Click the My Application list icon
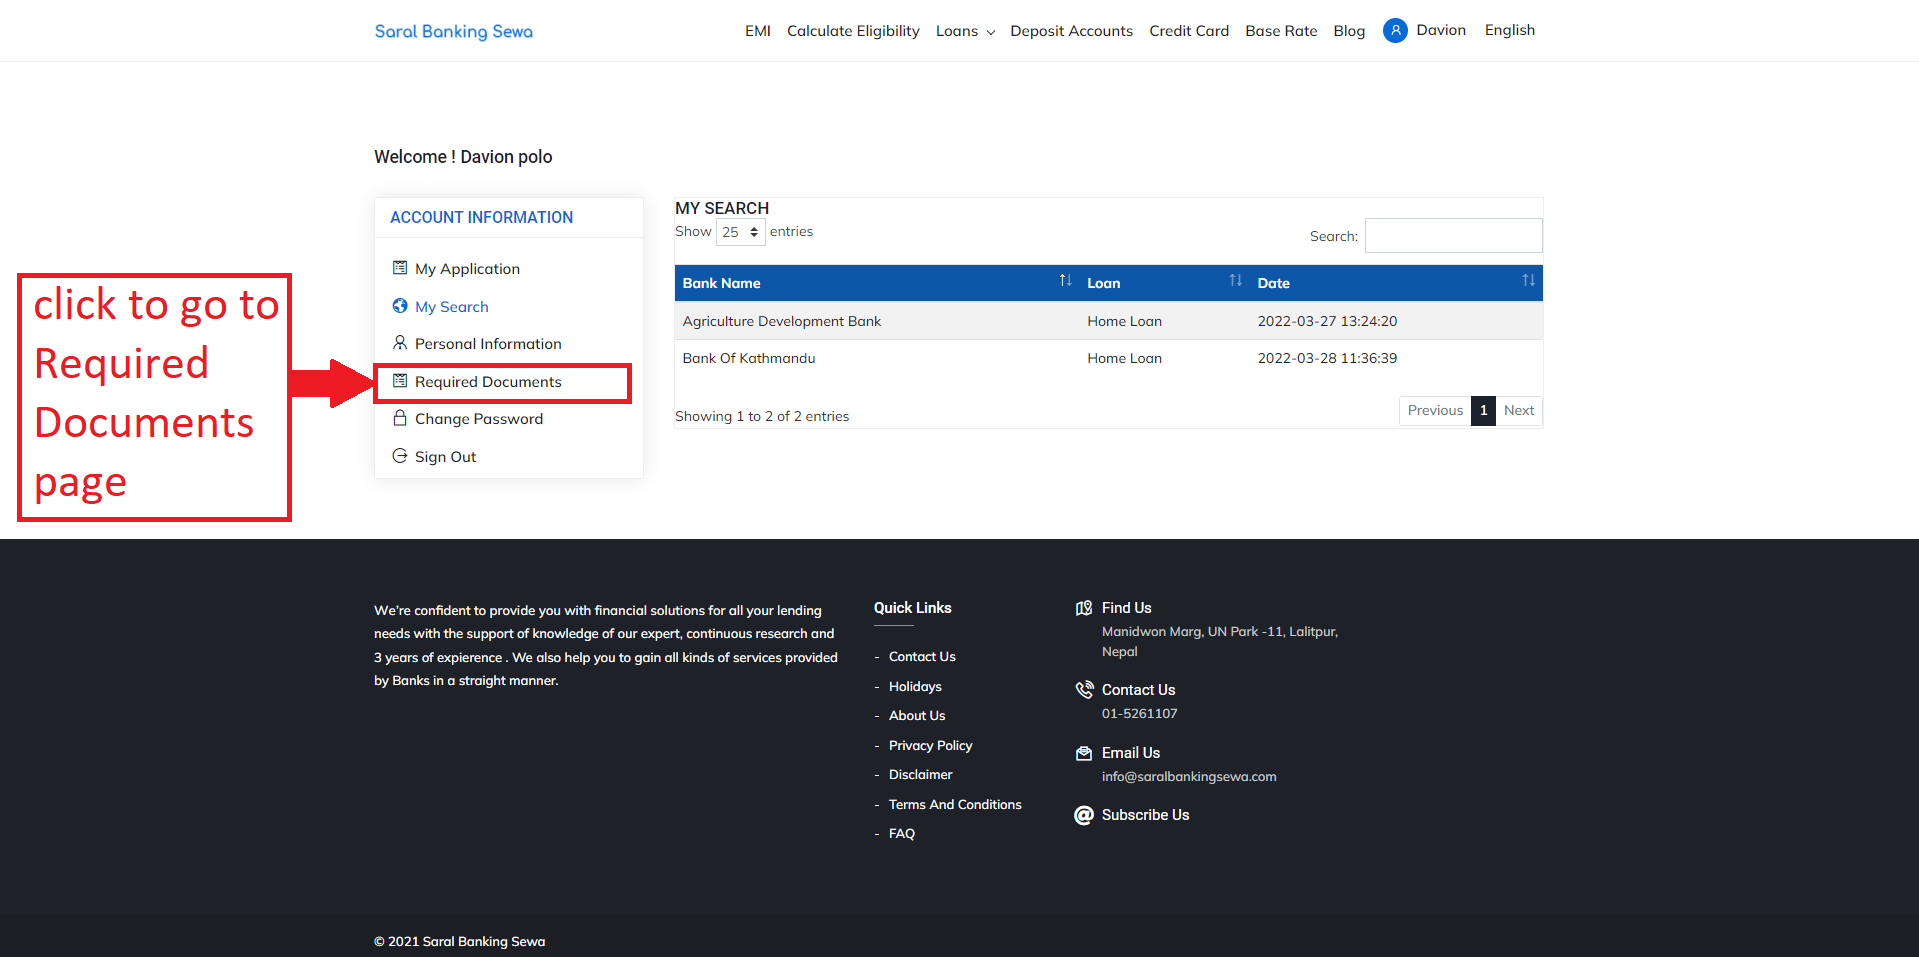The height and width of the screenshot is (957, 1919). click(400, 268)
